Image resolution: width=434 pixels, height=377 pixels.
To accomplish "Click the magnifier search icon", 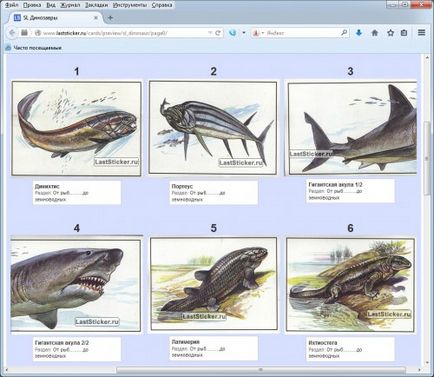I will click(344, 33).
